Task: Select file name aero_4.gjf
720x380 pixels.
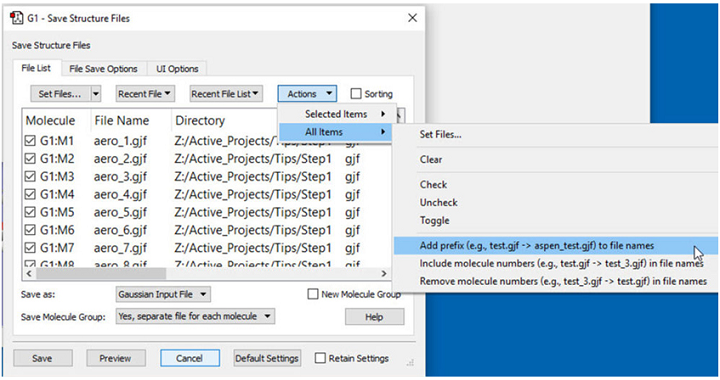Action: pyautogui.click(x=120, y=195)
